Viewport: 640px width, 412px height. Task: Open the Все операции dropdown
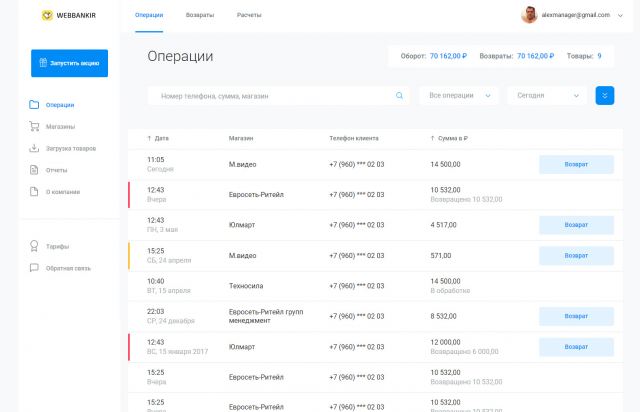click(459, 96)
